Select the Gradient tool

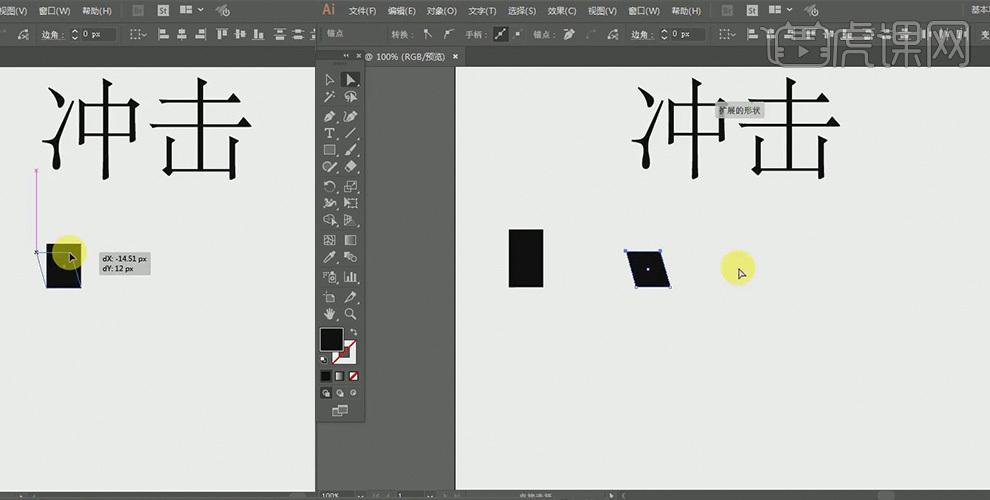[350, 240]
